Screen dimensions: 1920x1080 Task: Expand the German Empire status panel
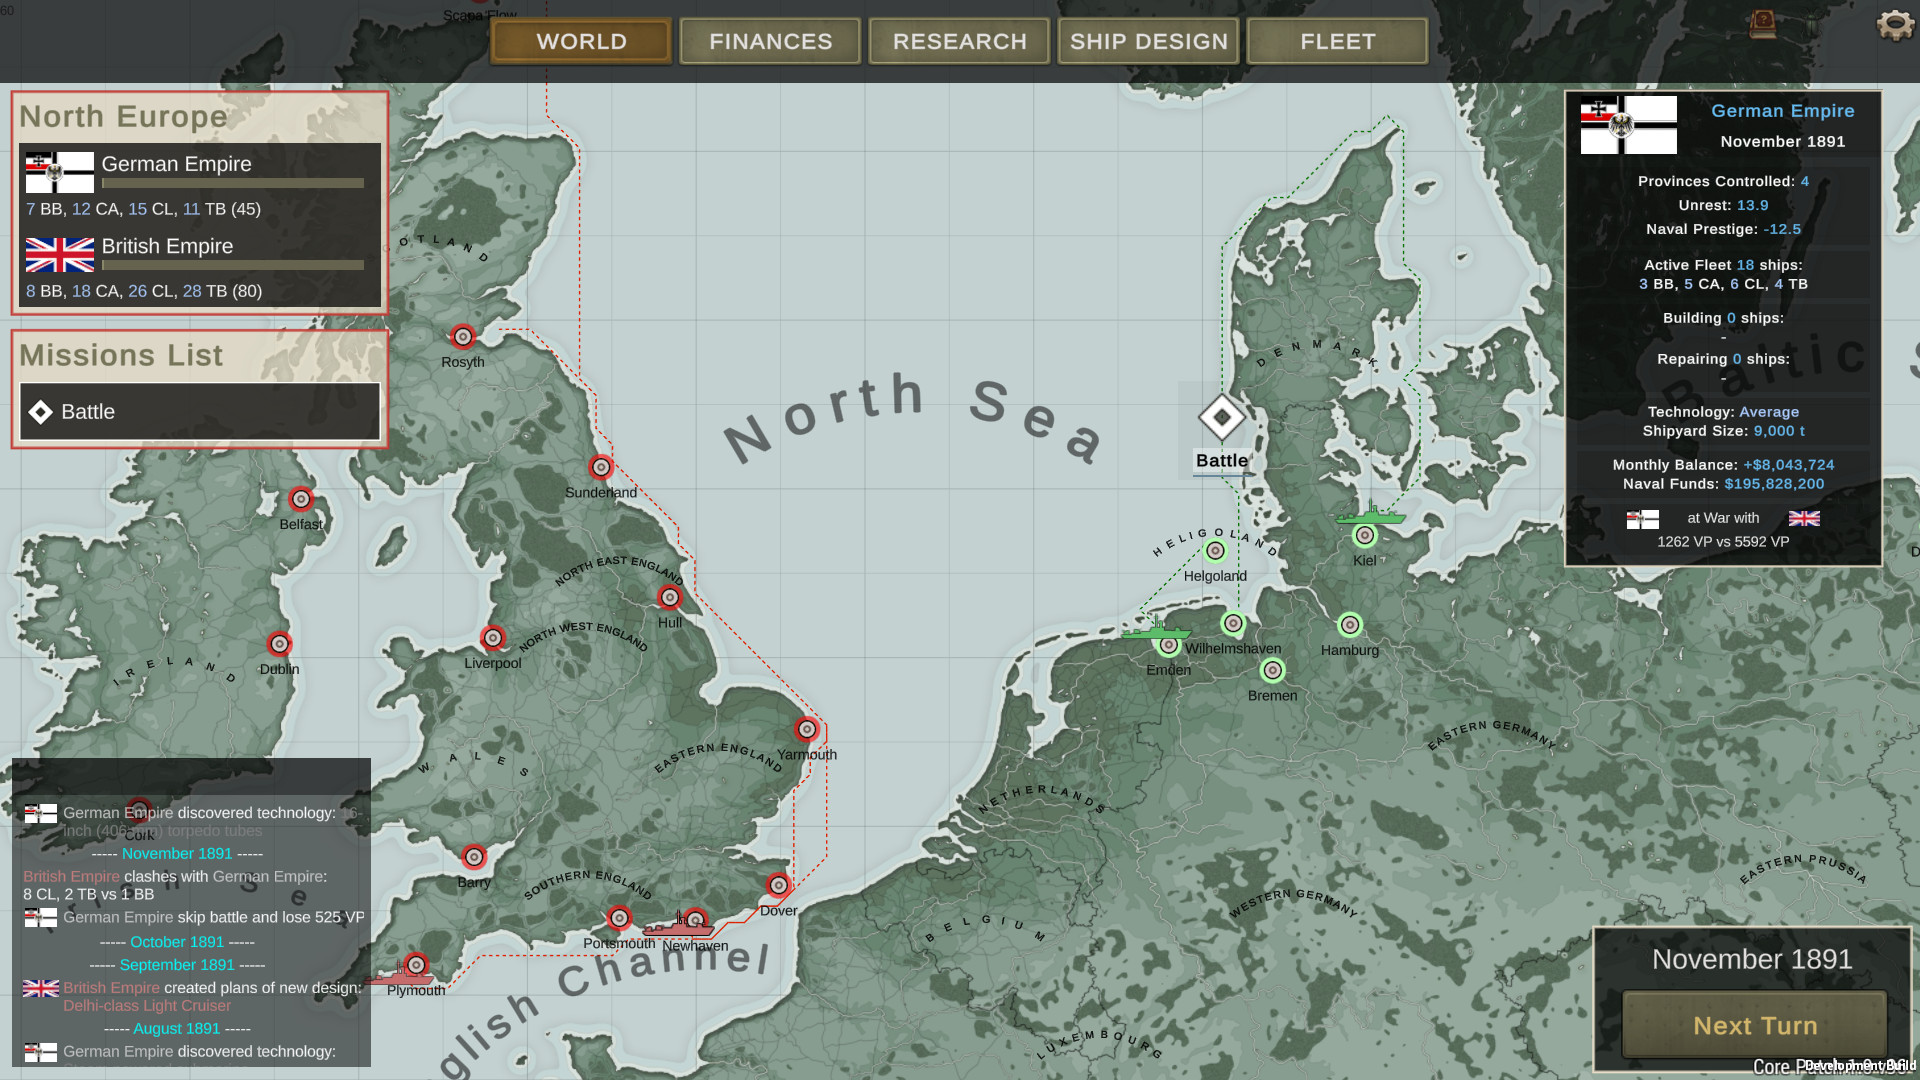[1782, 110]
